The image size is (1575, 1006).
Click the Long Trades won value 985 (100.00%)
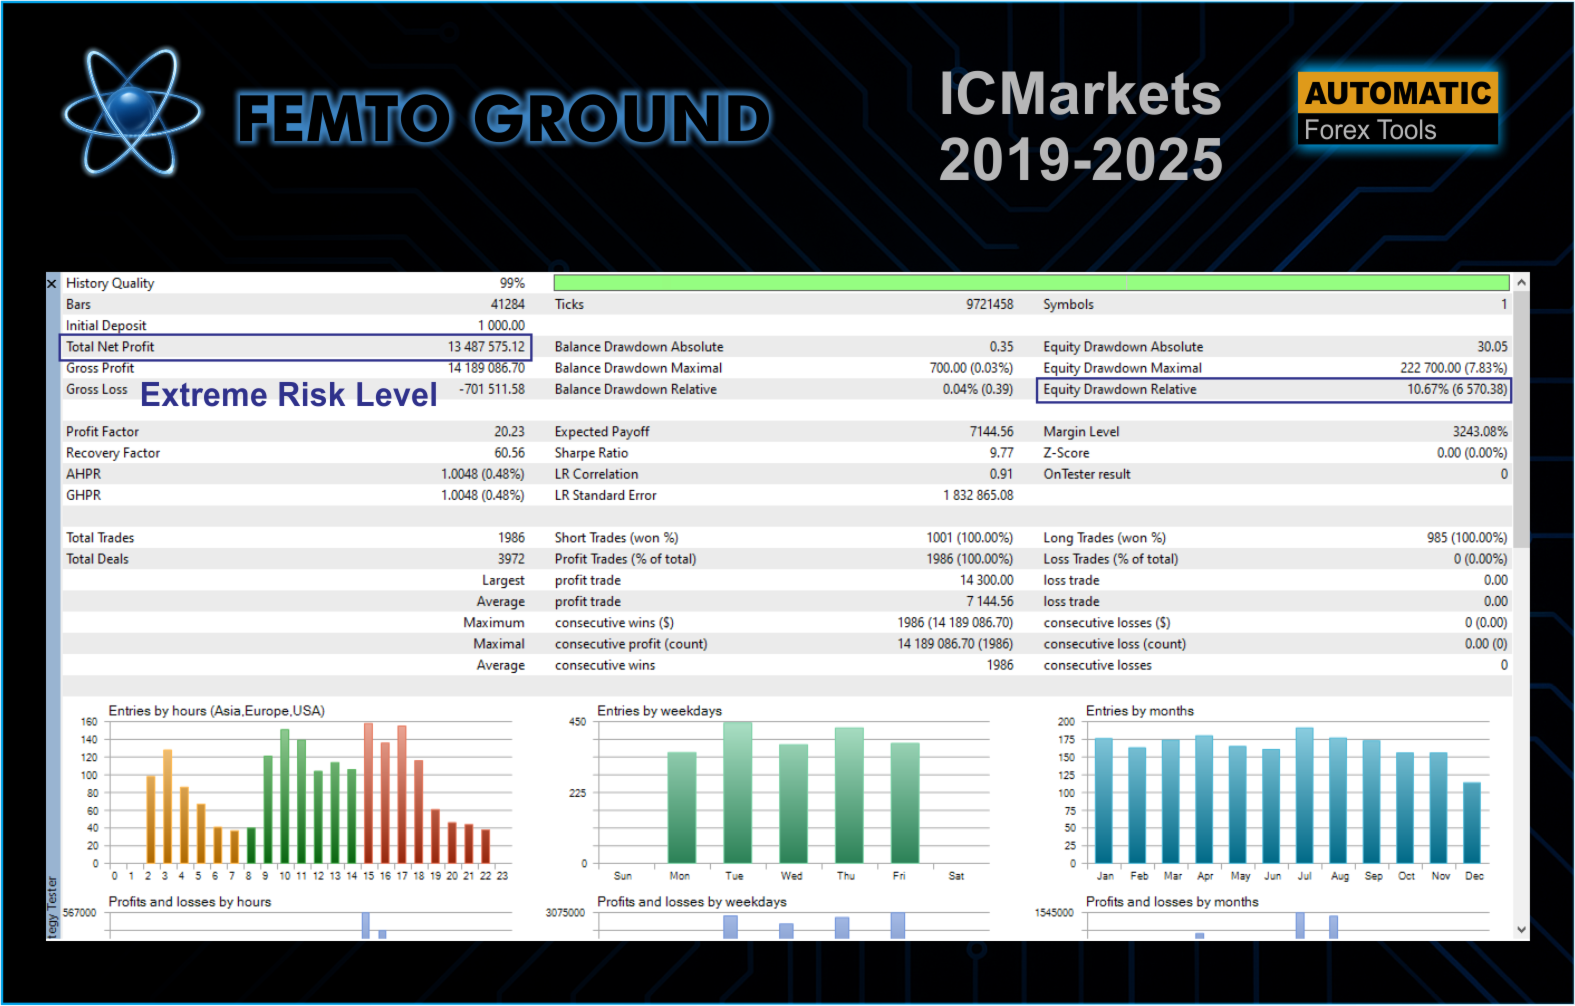(x=1467, y=538)
